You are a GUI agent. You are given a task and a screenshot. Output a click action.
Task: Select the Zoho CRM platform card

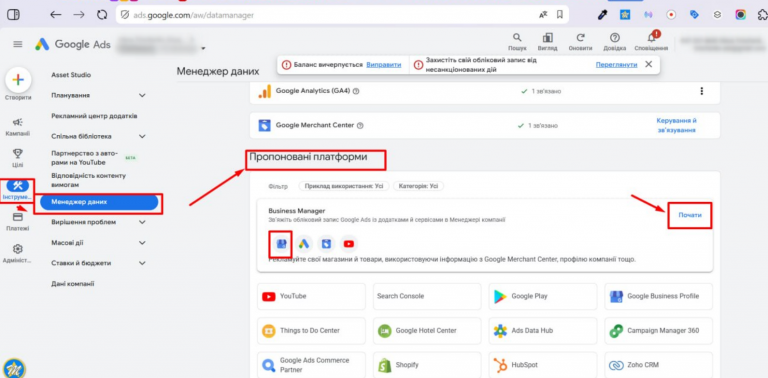(x=659, y=365)
